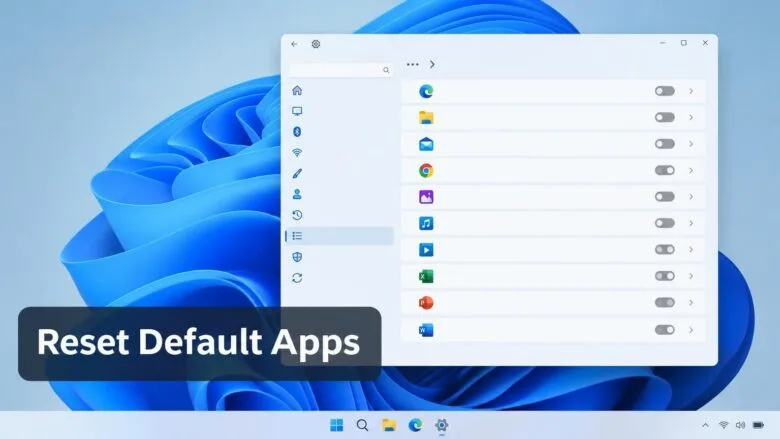The height and width of the screenshot is (439, 780).
Task: Select the Apps list icon in sidebar
Action: click(x=297, y=236)
